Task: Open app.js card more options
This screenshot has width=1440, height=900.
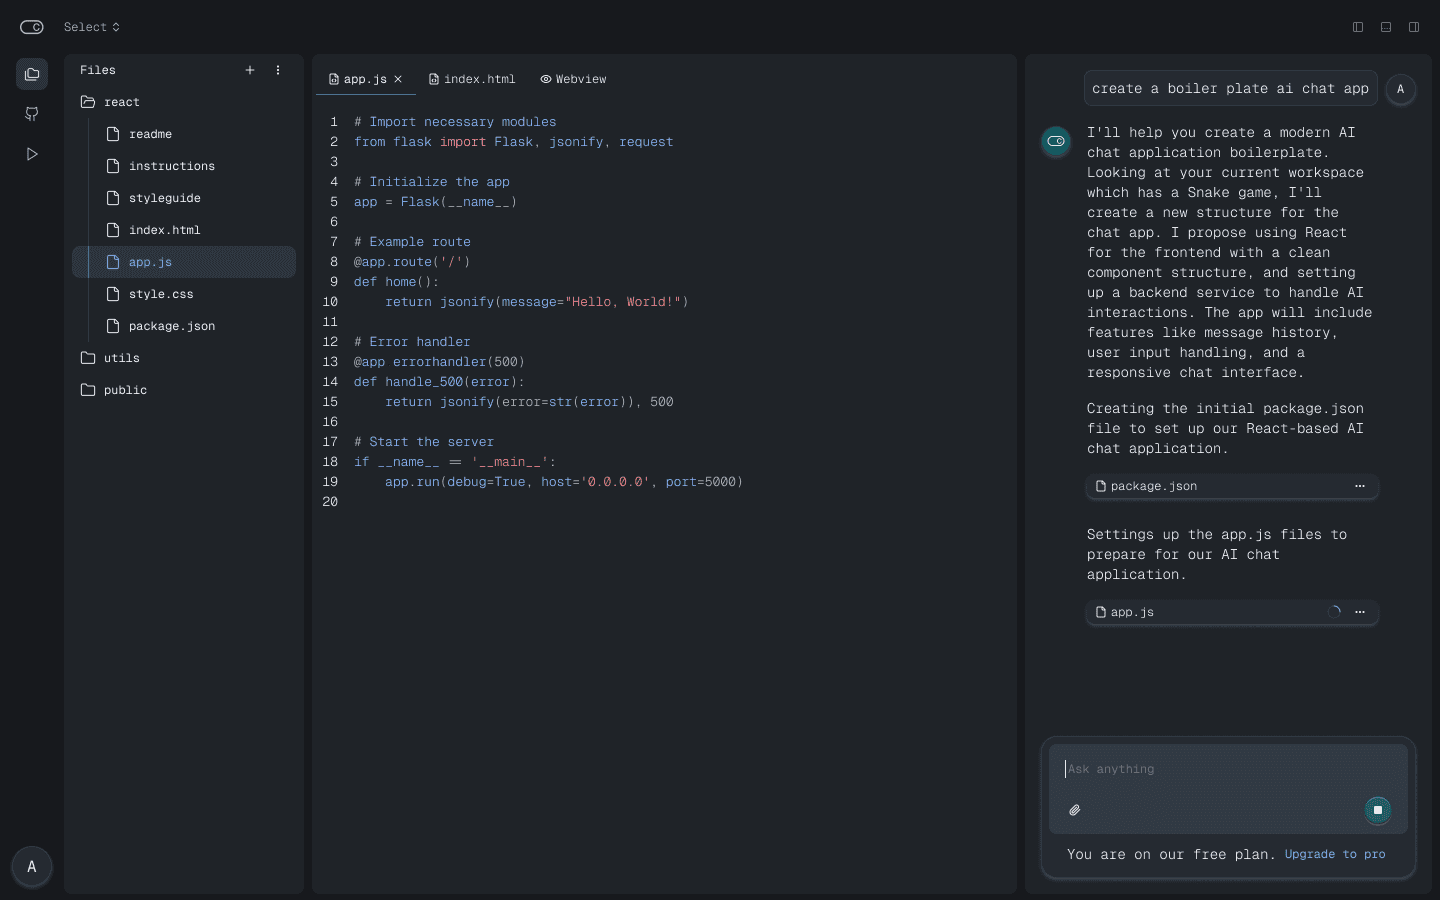Action: click(x=1360, y=612)
